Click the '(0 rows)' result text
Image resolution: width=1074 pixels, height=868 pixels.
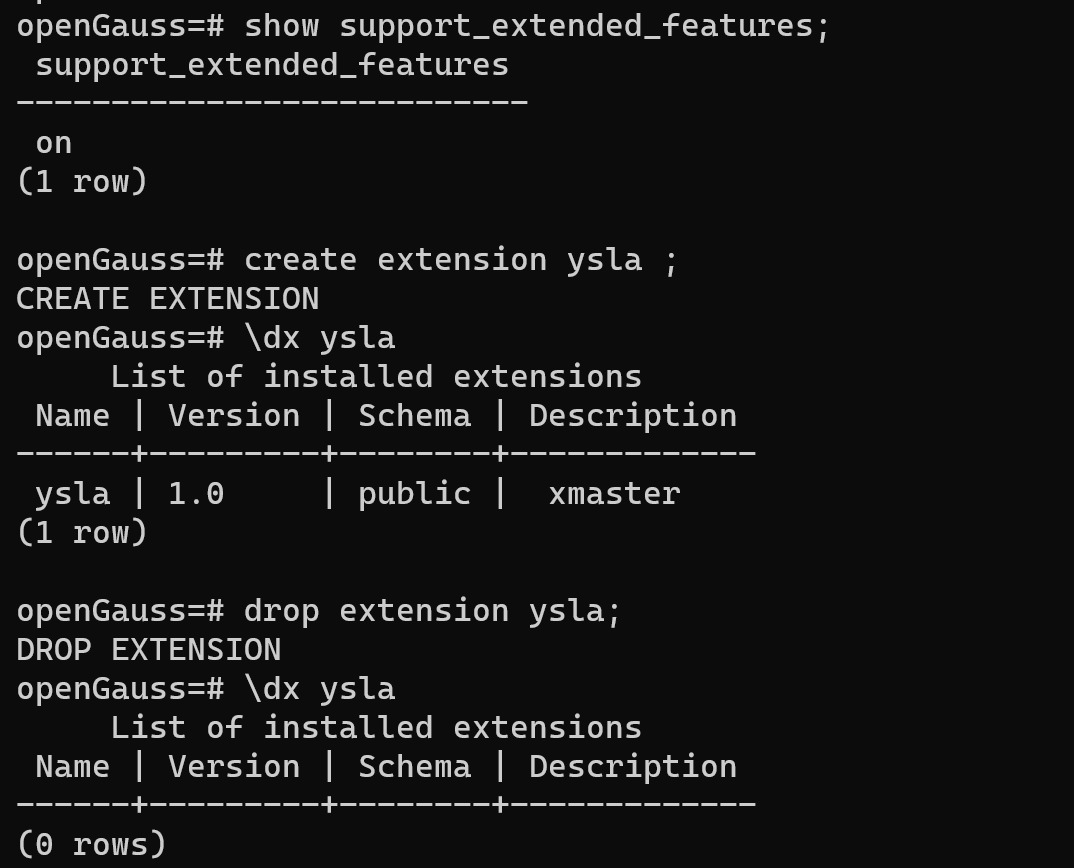[x=91, y=845]
